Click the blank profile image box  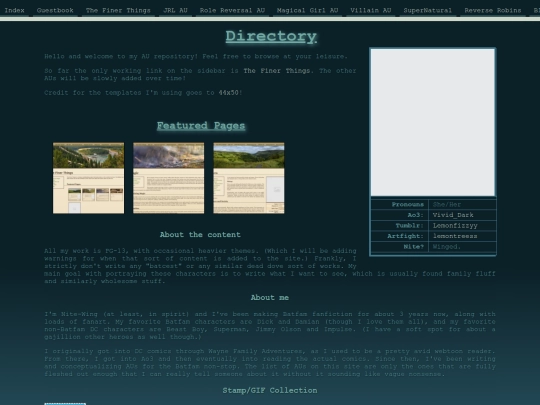[x=433, y=122]
